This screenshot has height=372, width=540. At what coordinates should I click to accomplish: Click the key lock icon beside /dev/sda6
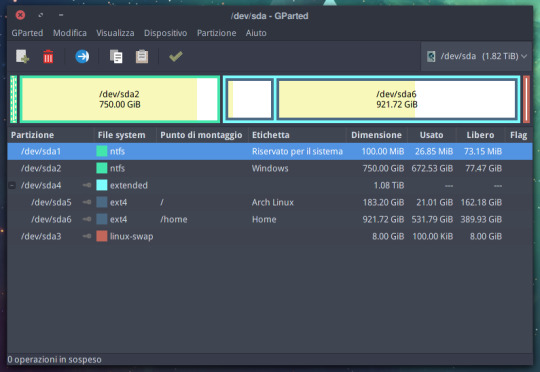pos(87,219)
